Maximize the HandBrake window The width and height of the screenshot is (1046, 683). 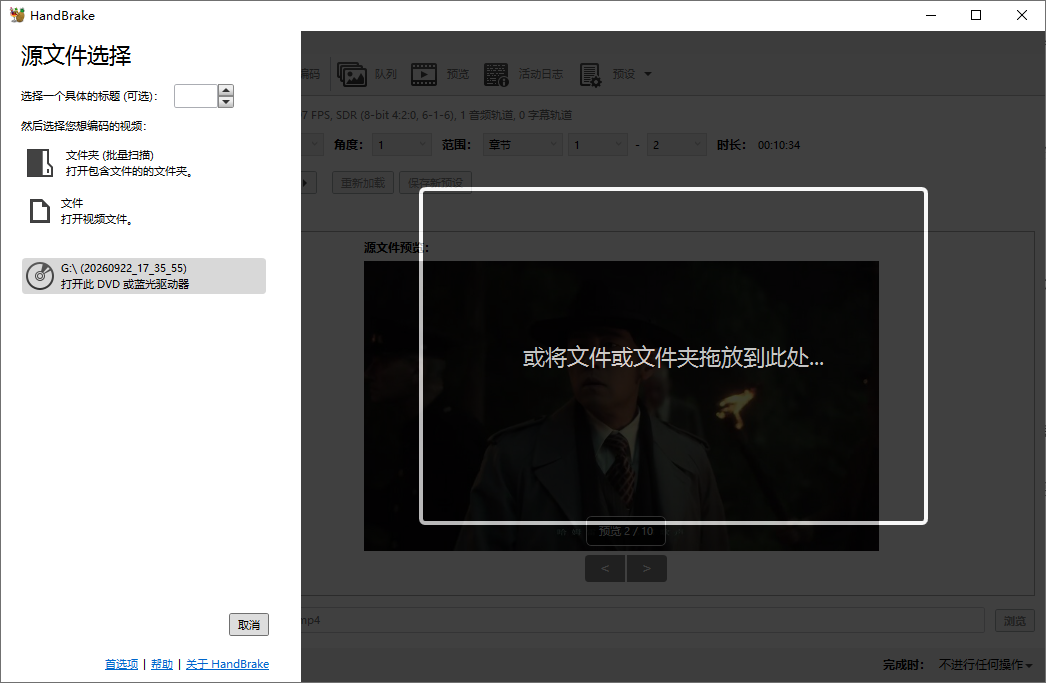[x=976, y=15]
